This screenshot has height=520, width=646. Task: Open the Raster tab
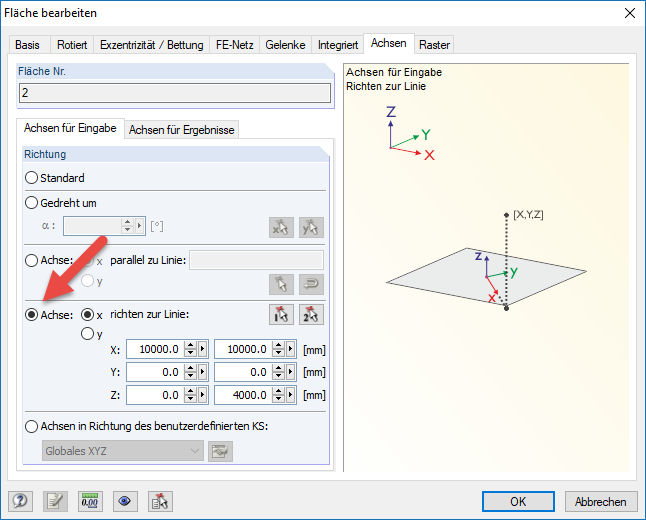pos(434,45)
